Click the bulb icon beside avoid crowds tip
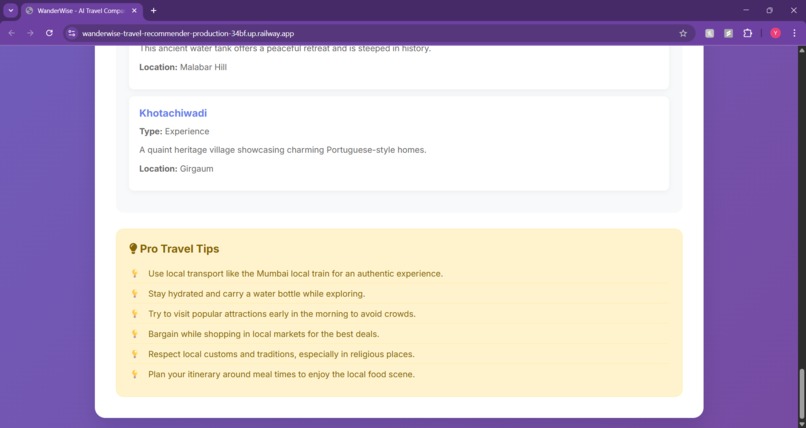806x428 pixels. [135, 314]
